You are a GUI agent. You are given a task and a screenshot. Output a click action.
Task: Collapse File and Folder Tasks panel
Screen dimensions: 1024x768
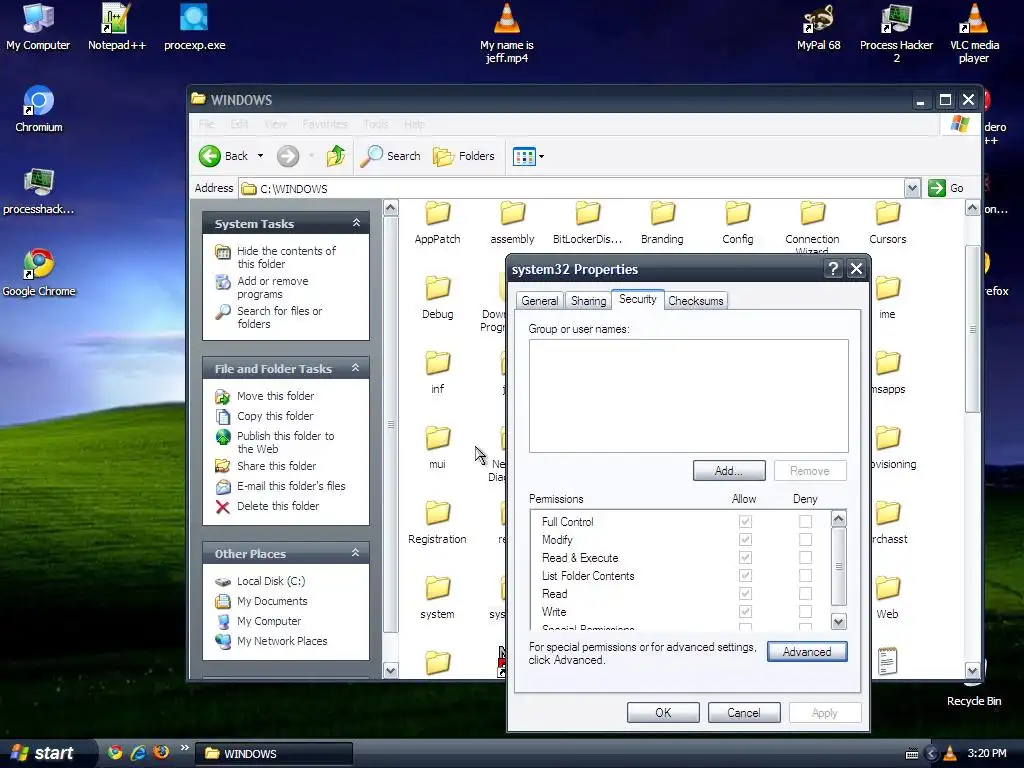(356, 368)
